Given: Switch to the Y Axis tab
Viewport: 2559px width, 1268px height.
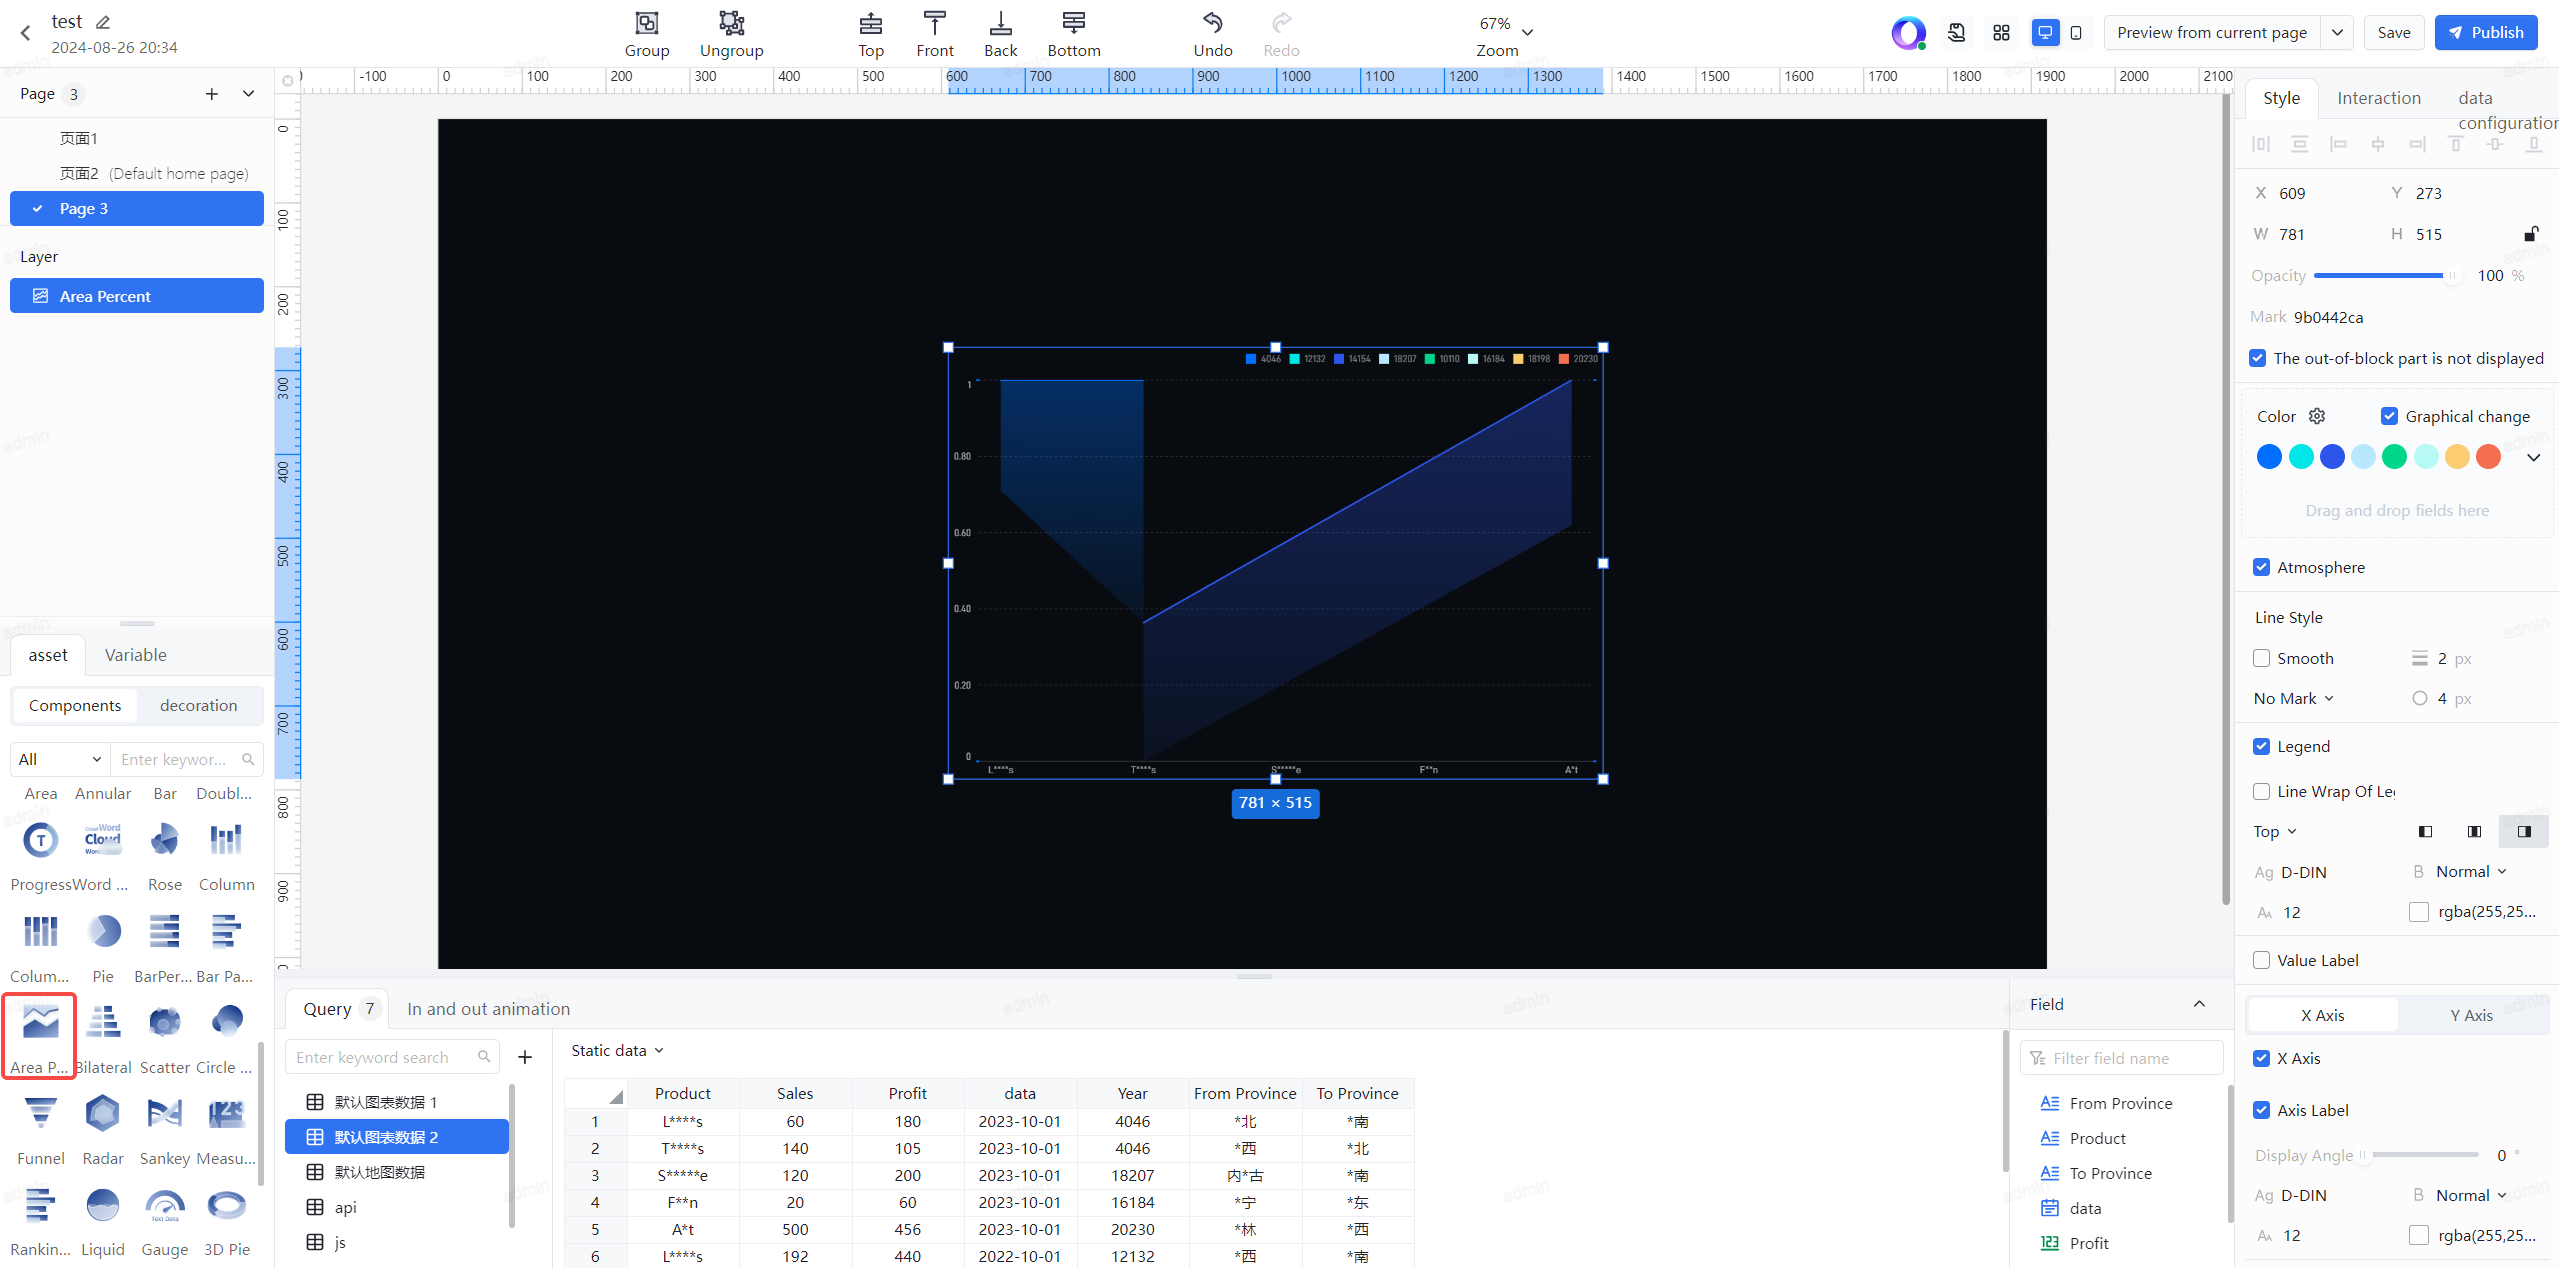Looking at the screenshot, I should [2471, 1015].
